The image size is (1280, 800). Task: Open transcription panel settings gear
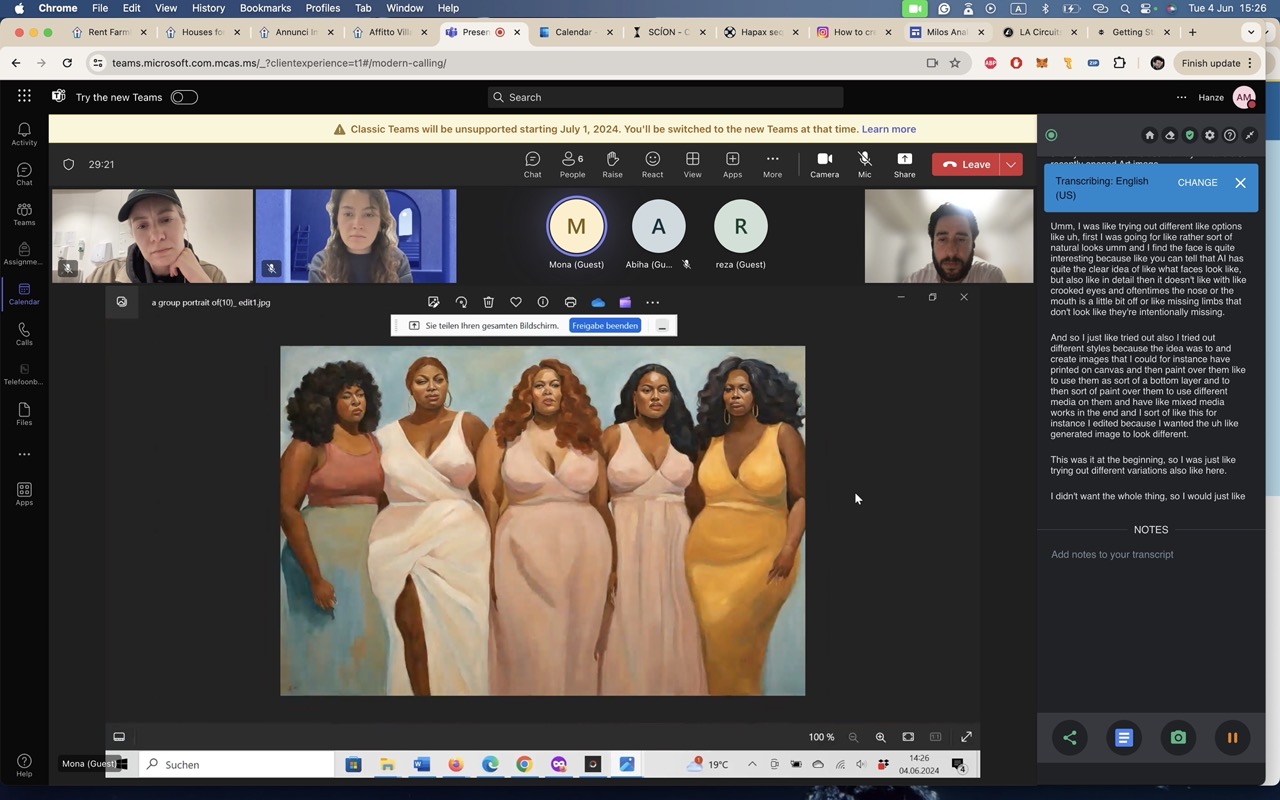[x=1210, y=135]
